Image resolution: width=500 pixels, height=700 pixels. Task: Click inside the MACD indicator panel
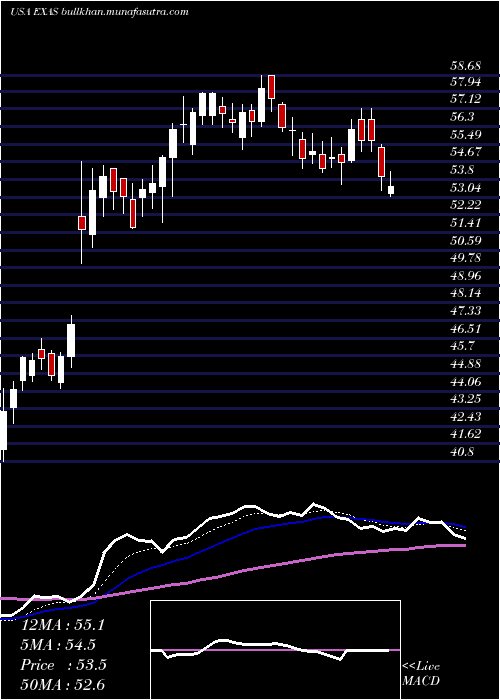[x=275, y=650]
